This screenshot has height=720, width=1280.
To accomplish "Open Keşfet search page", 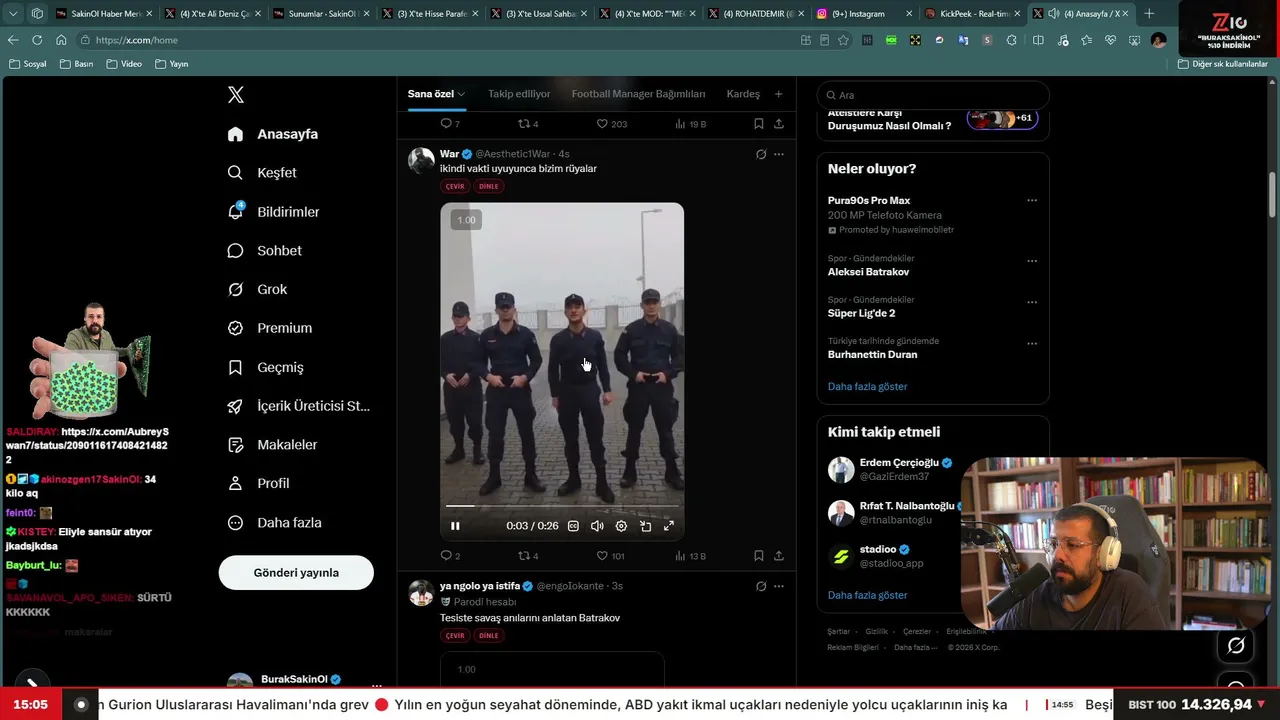I will (262, 173).
